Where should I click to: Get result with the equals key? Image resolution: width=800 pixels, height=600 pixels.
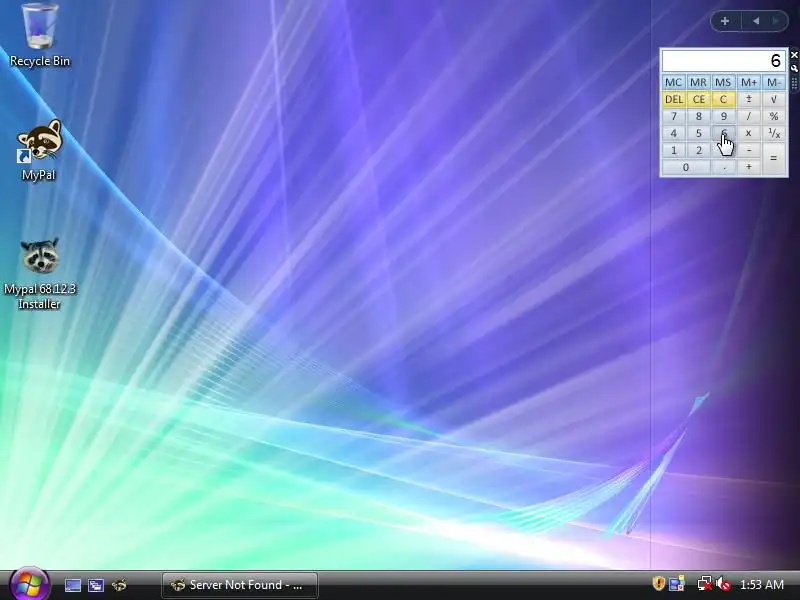tap(773, 159)
